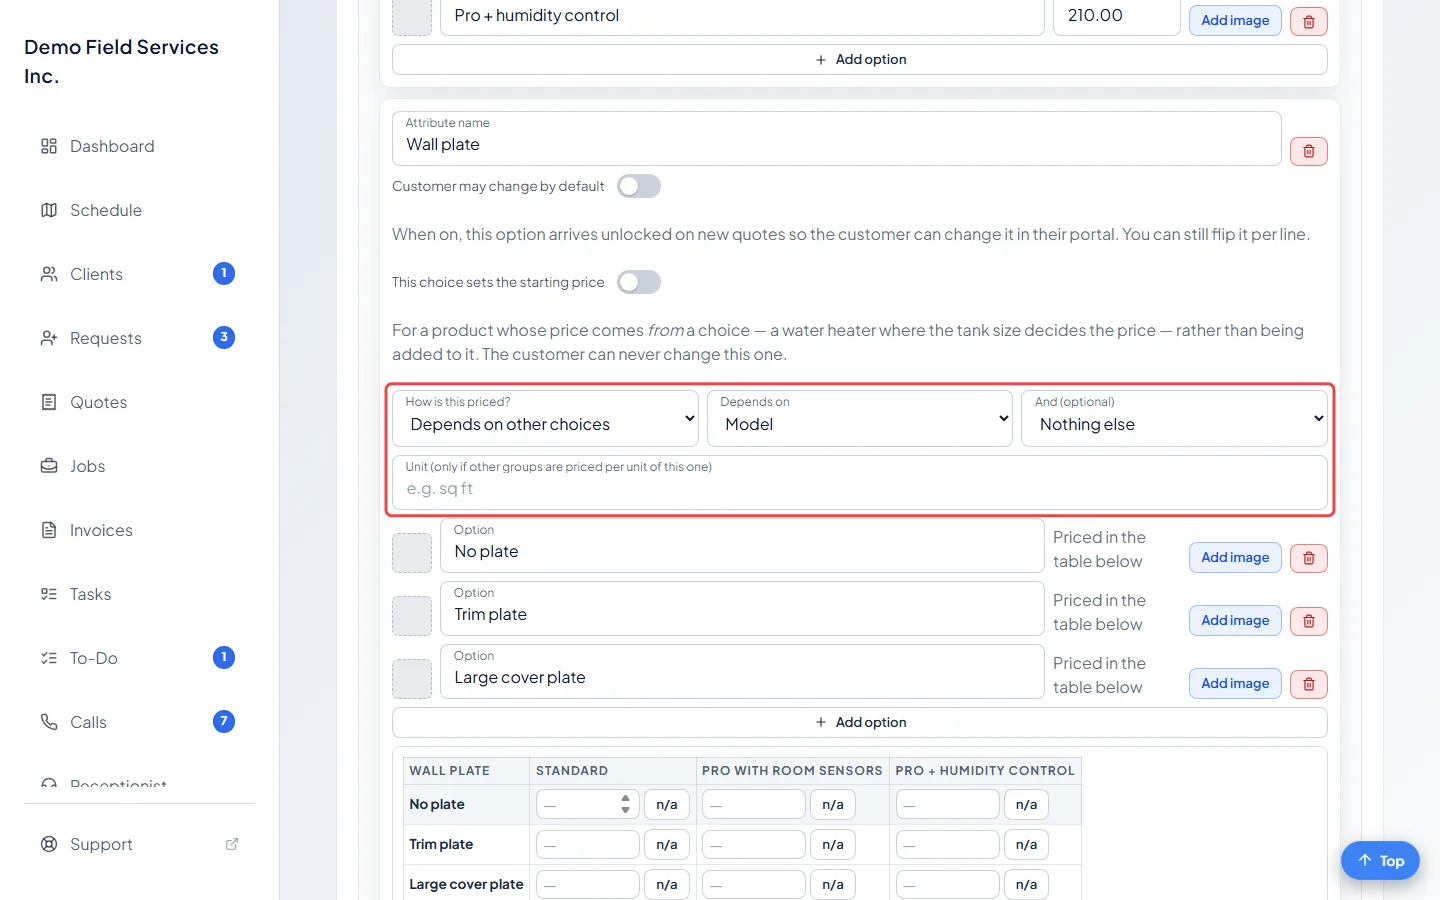Click Add image for No plate
Screen dimensions: 1440x900
(x=1235, y=557)
